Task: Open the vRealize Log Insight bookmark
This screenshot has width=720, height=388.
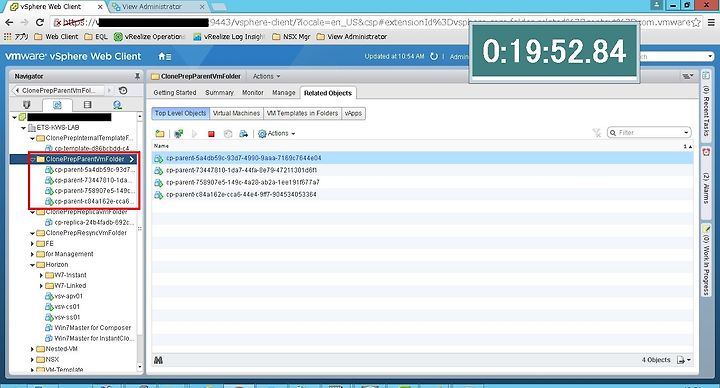Action: [x=229, y=37]
